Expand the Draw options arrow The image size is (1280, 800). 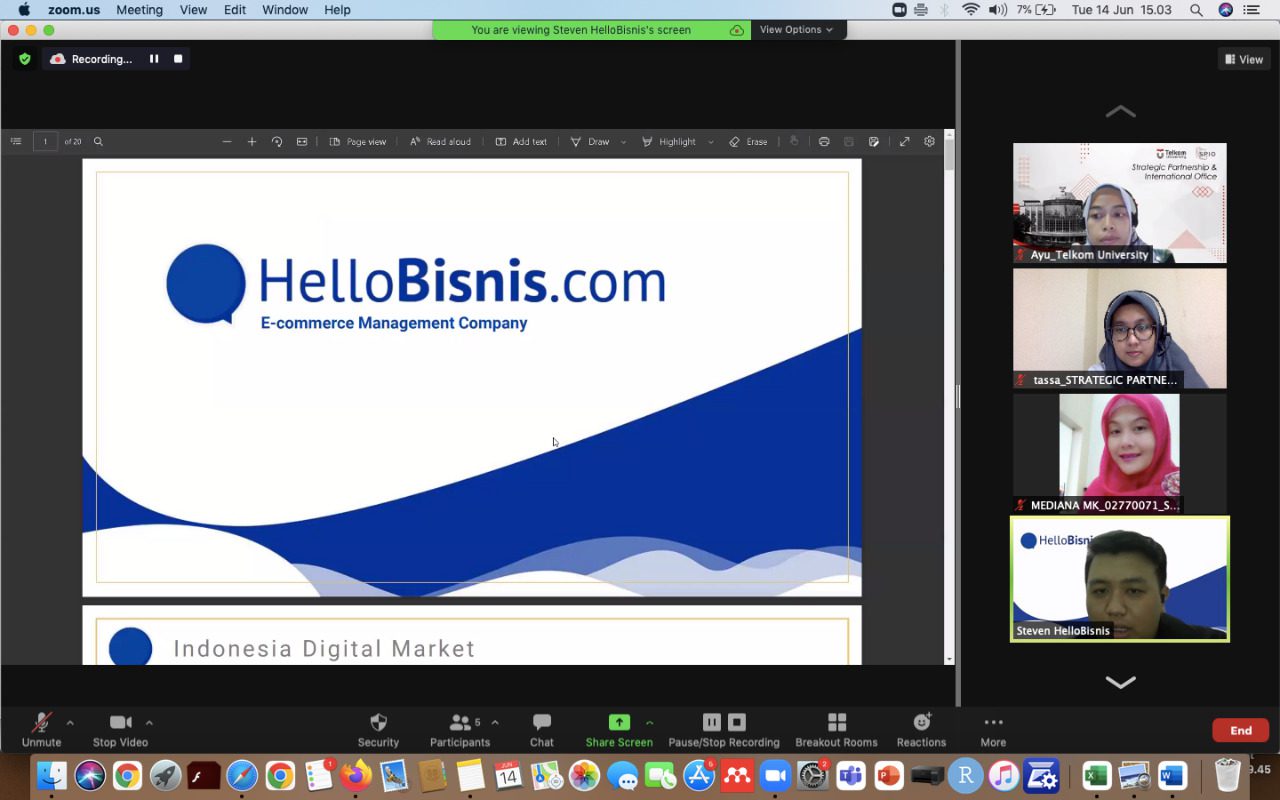tap(623, 142)
